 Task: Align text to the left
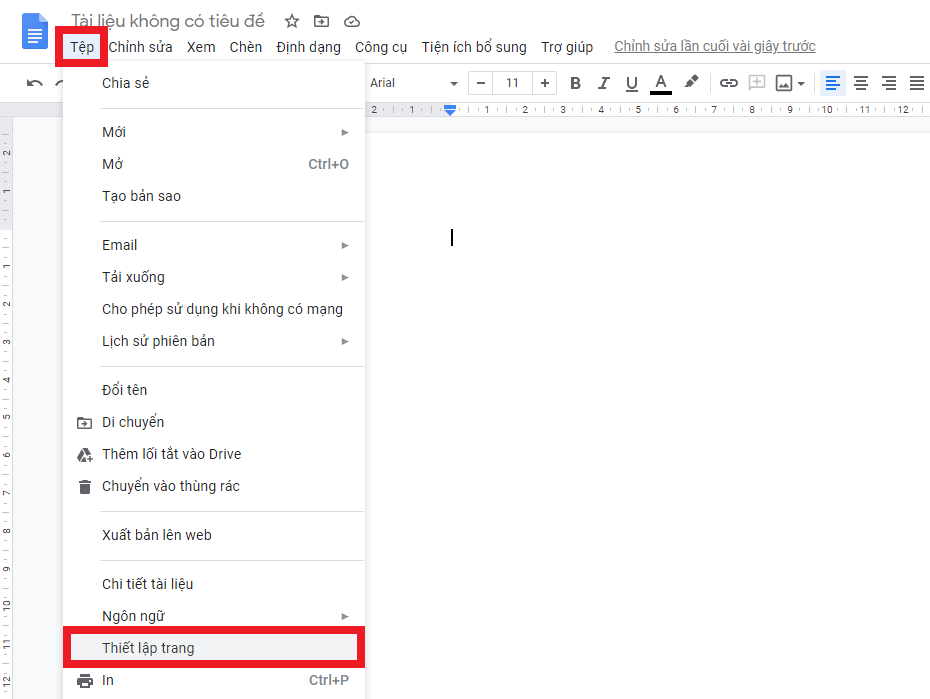click(x=833, y=83)
